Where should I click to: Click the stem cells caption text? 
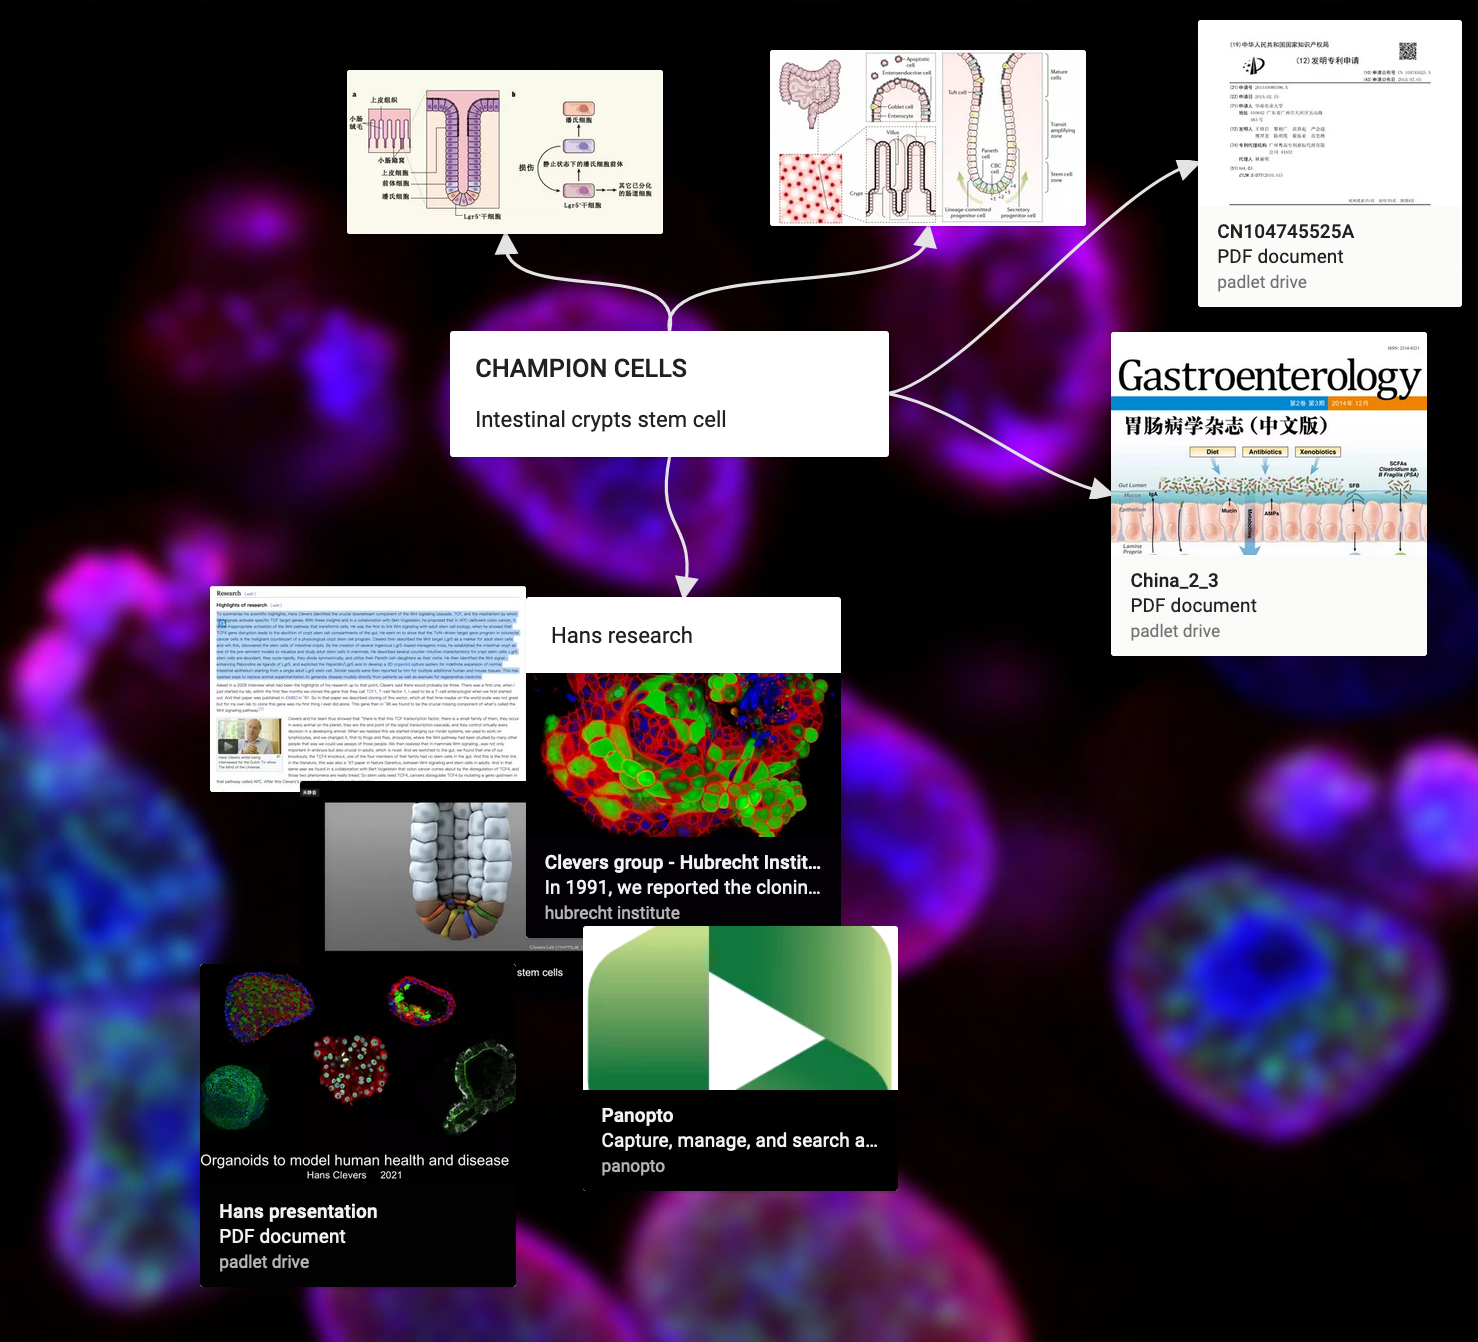point(540,972)
